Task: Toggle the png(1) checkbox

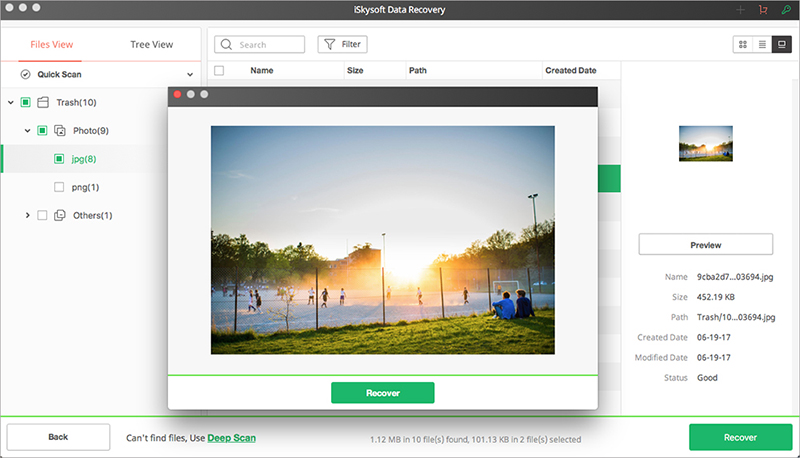Action: point(59,187)
